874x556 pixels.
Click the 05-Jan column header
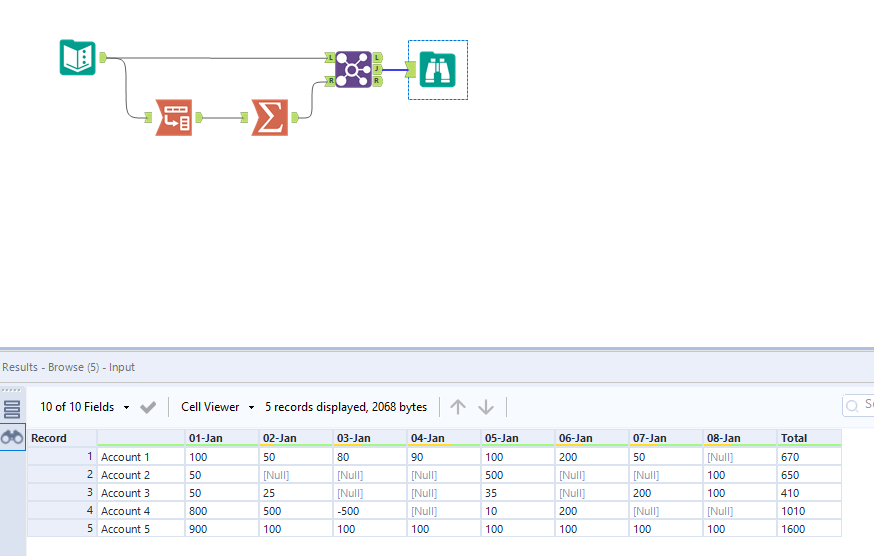coord(518,438)
